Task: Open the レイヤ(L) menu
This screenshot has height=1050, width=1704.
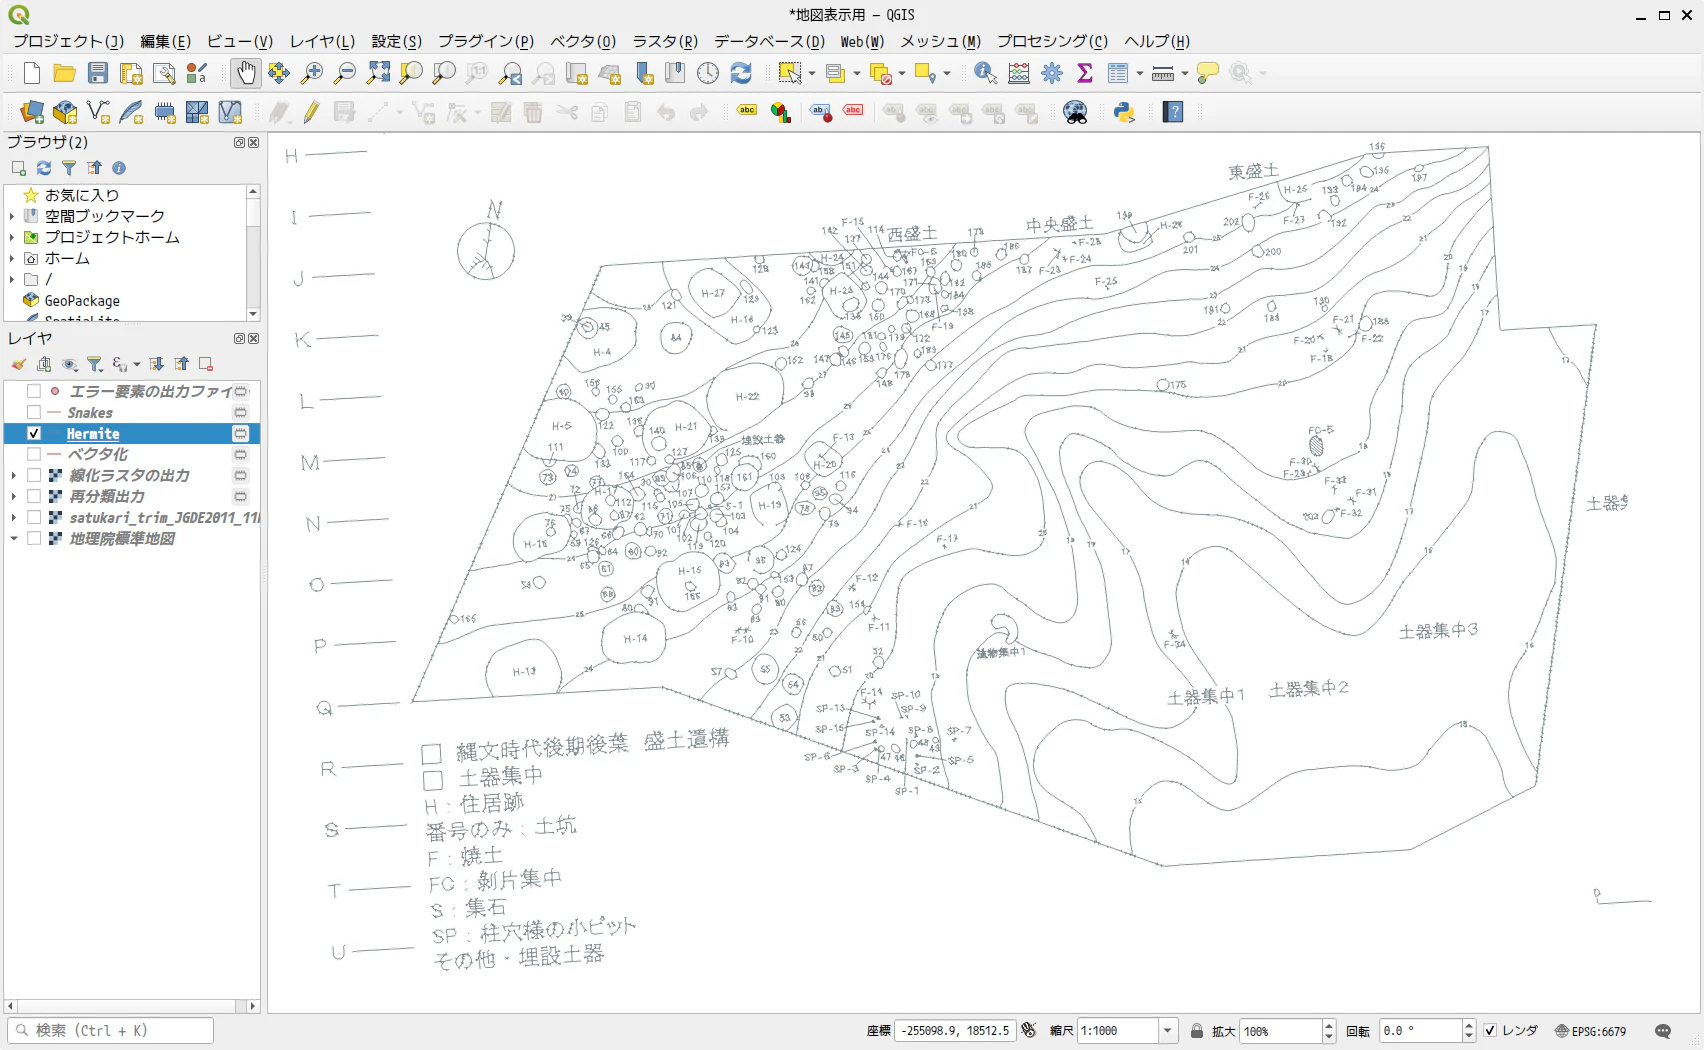Action: click(x=322, y=41)
